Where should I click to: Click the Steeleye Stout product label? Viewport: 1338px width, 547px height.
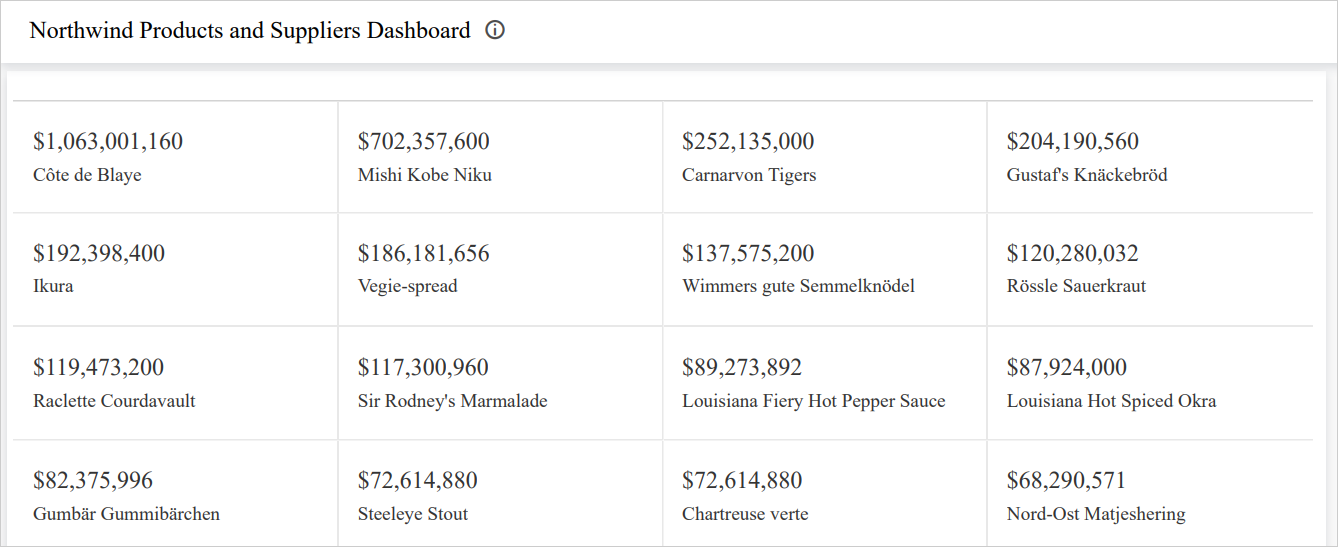pyautogui.click(x=412, y=514)
